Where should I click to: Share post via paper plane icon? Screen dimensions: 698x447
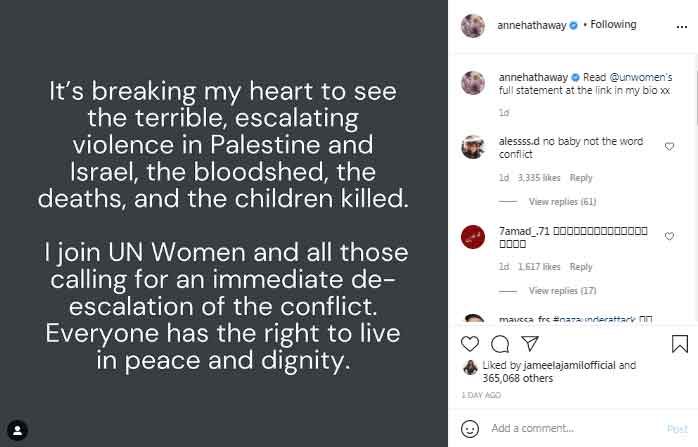[x=531, y=344]
